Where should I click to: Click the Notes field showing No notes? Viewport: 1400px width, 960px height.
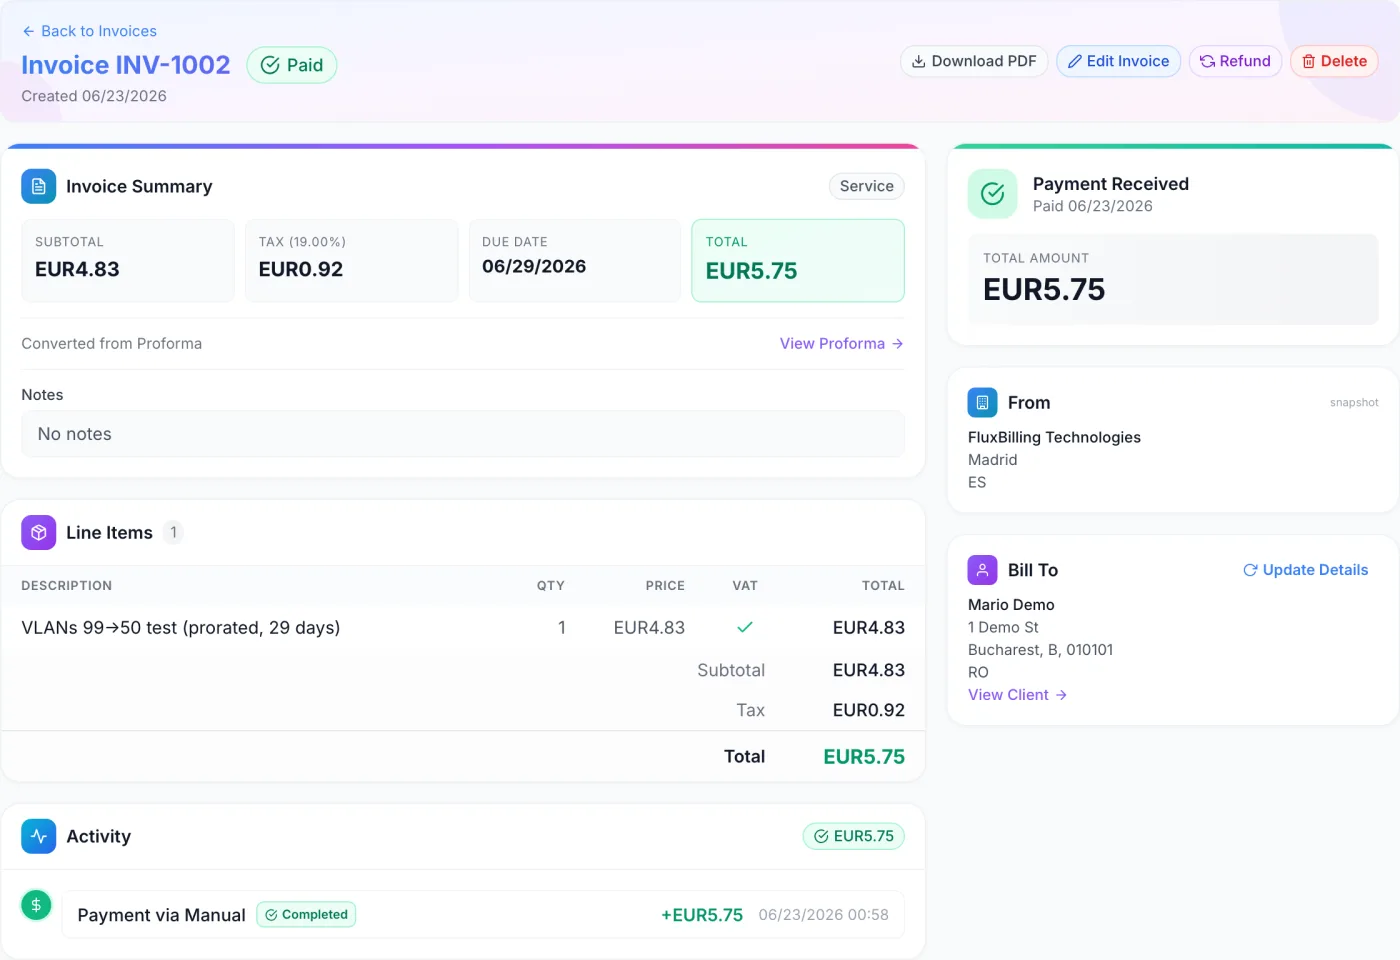point(463,434)
